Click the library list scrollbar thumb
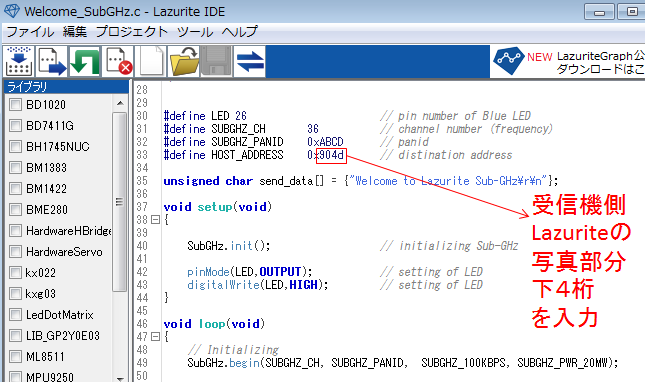645x382 pixels. click(120, 202)
